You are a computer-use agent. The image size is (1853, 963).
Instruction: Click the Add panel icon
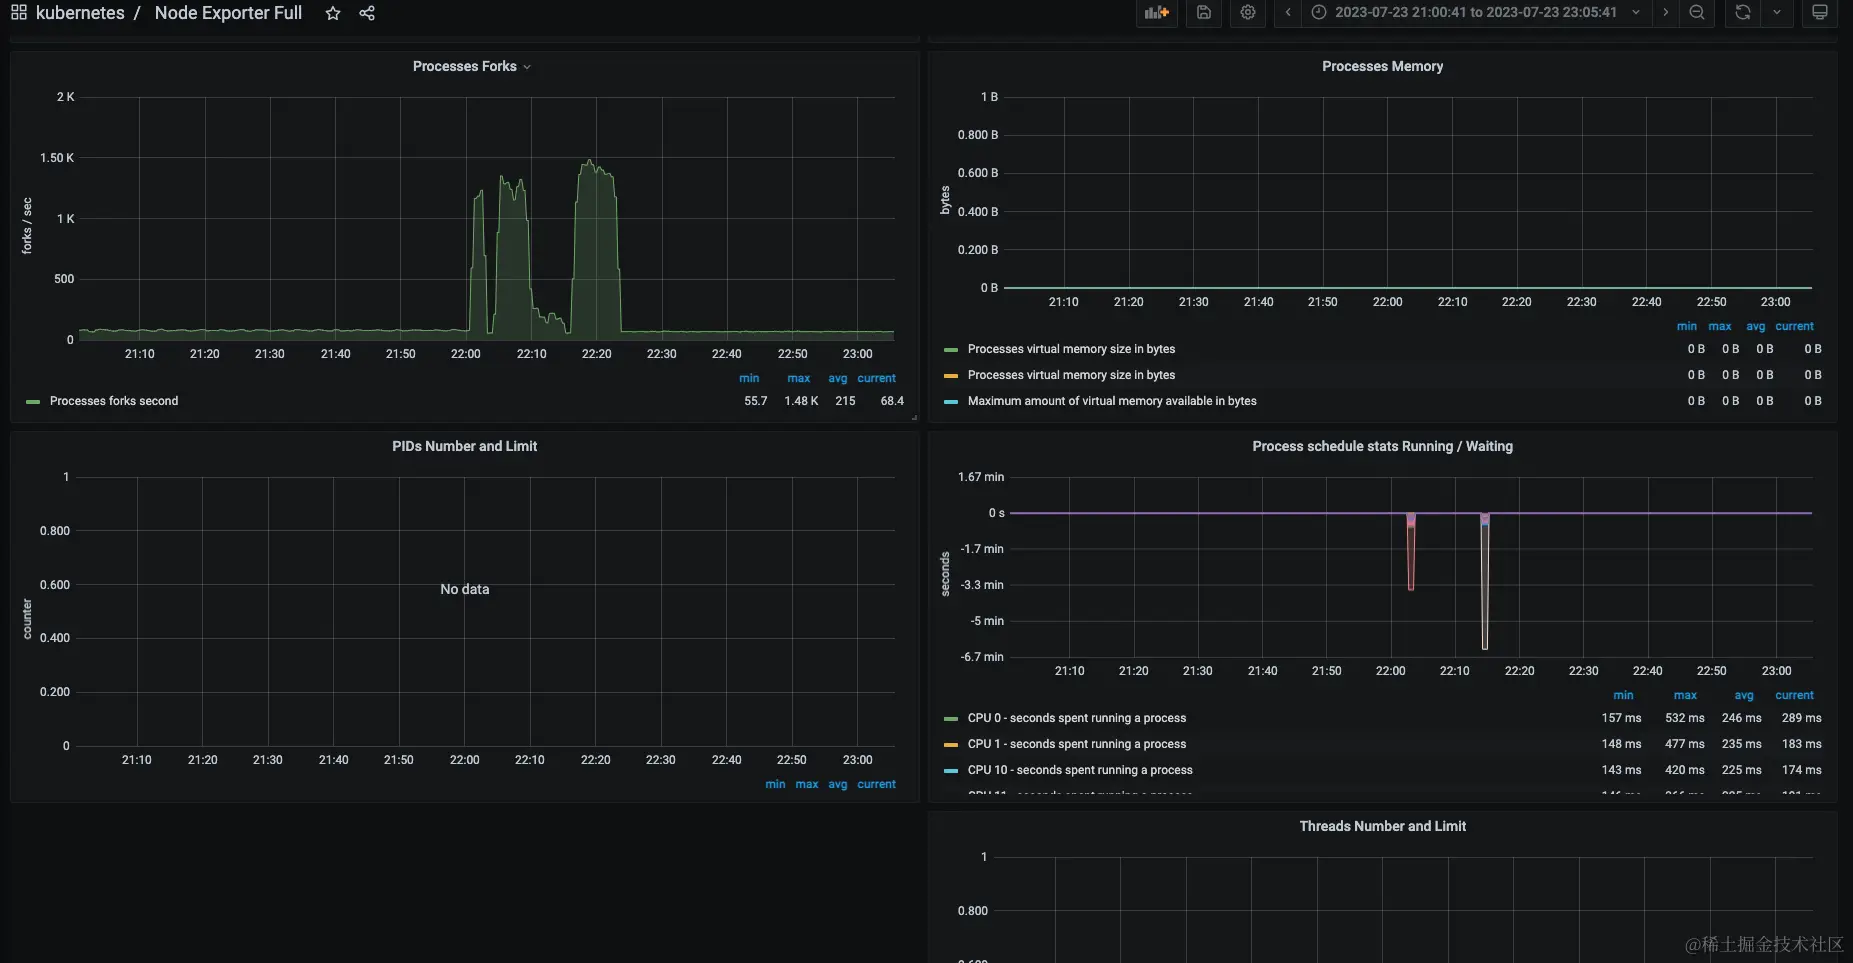pyautogui.click(x=1157, y=13)
